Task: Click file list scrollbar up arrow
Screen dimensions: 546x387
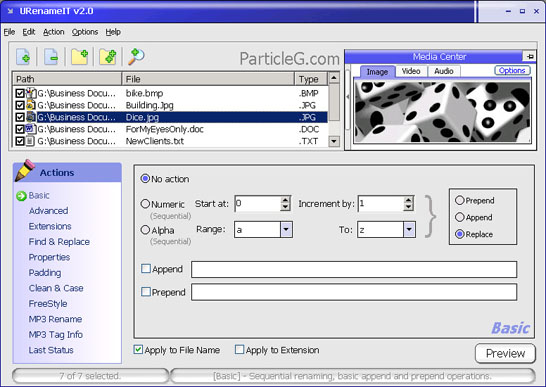Action: 334,77
